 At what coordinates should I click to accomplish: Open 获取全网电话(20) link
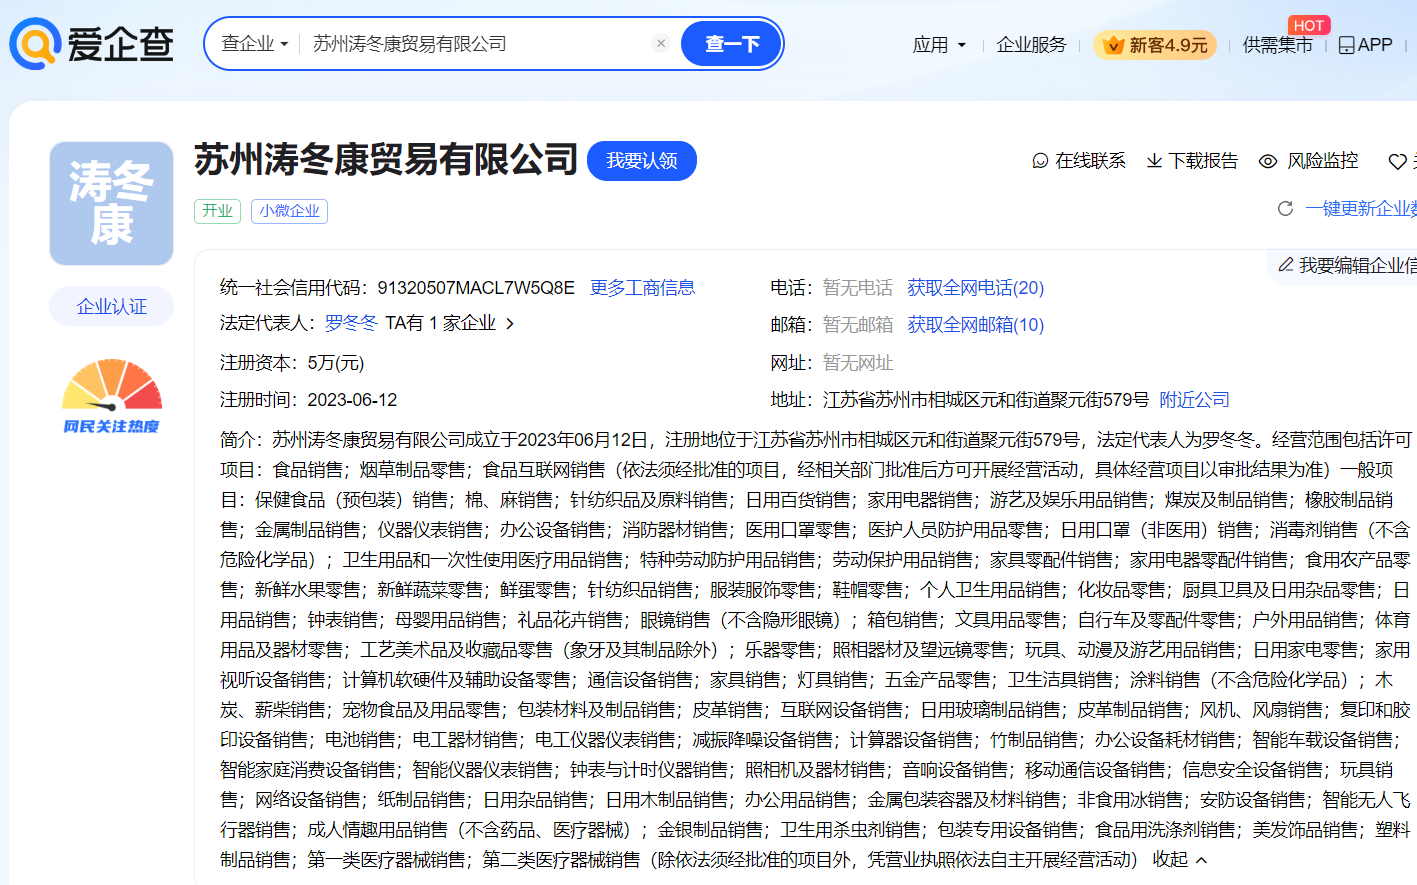coord(975,288)
